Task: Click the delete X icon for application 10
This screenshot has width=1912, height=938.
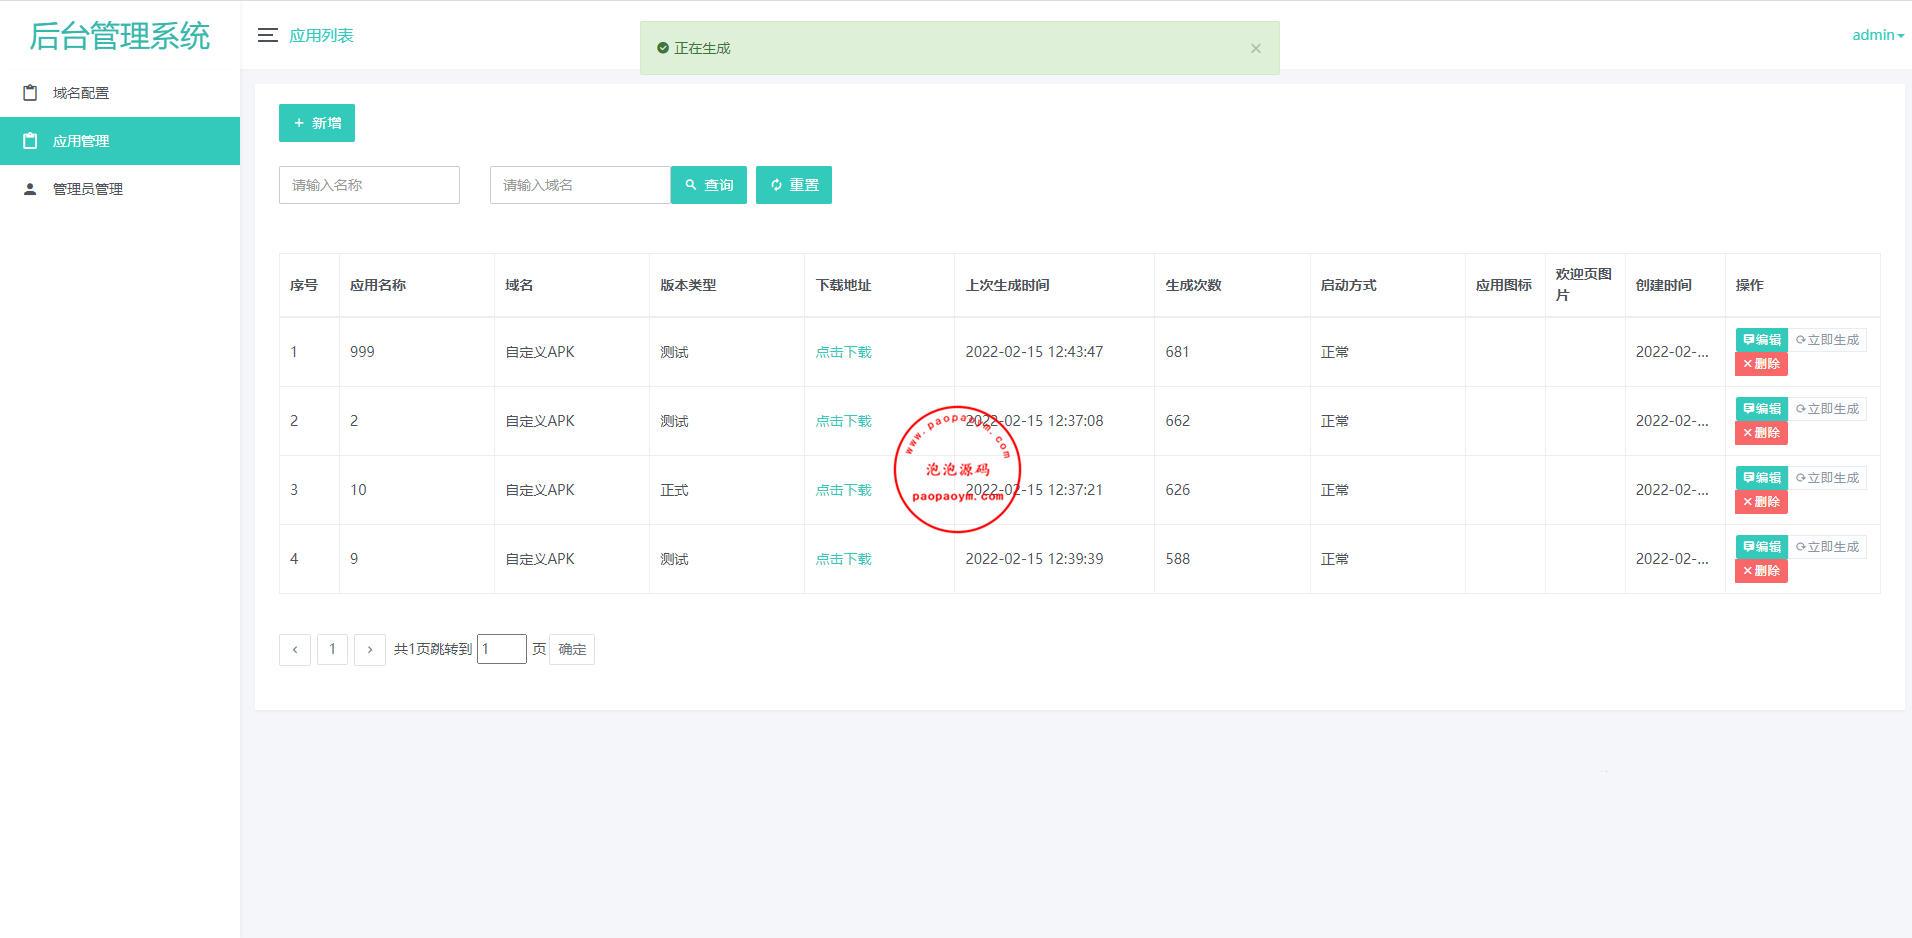Action: pyautogui.click(x=1747, y=502)
